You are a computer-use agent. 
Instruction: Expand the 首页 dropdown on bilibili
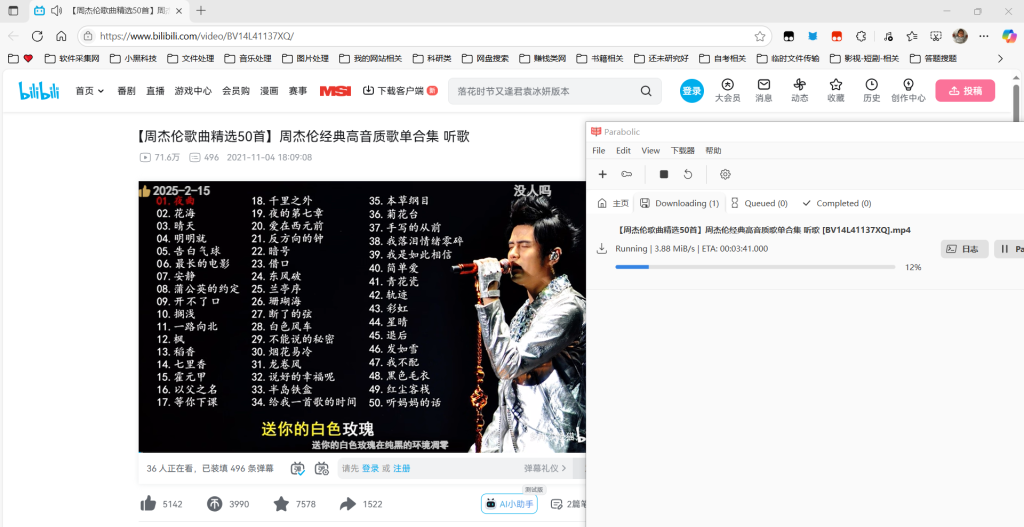click(89, 91)
